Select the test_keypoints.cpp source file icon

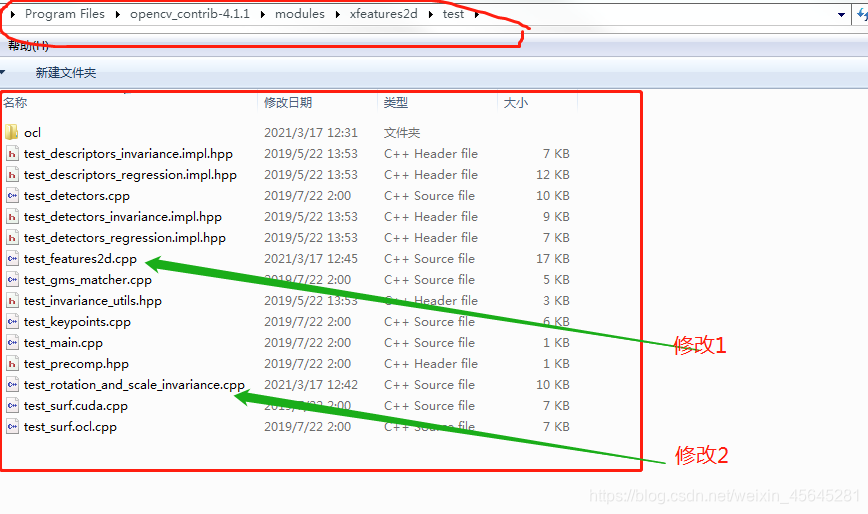(12, 321)
